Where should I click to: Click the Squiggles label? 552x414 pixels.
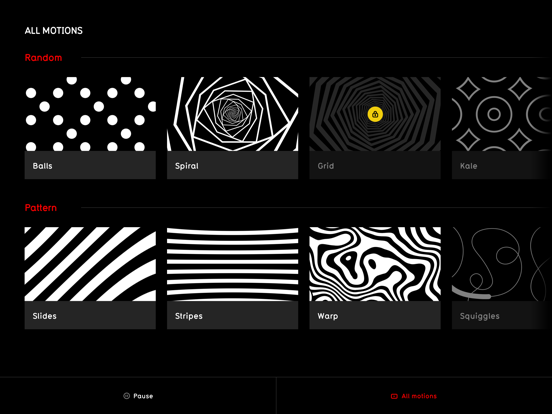[x=479, y=316]
